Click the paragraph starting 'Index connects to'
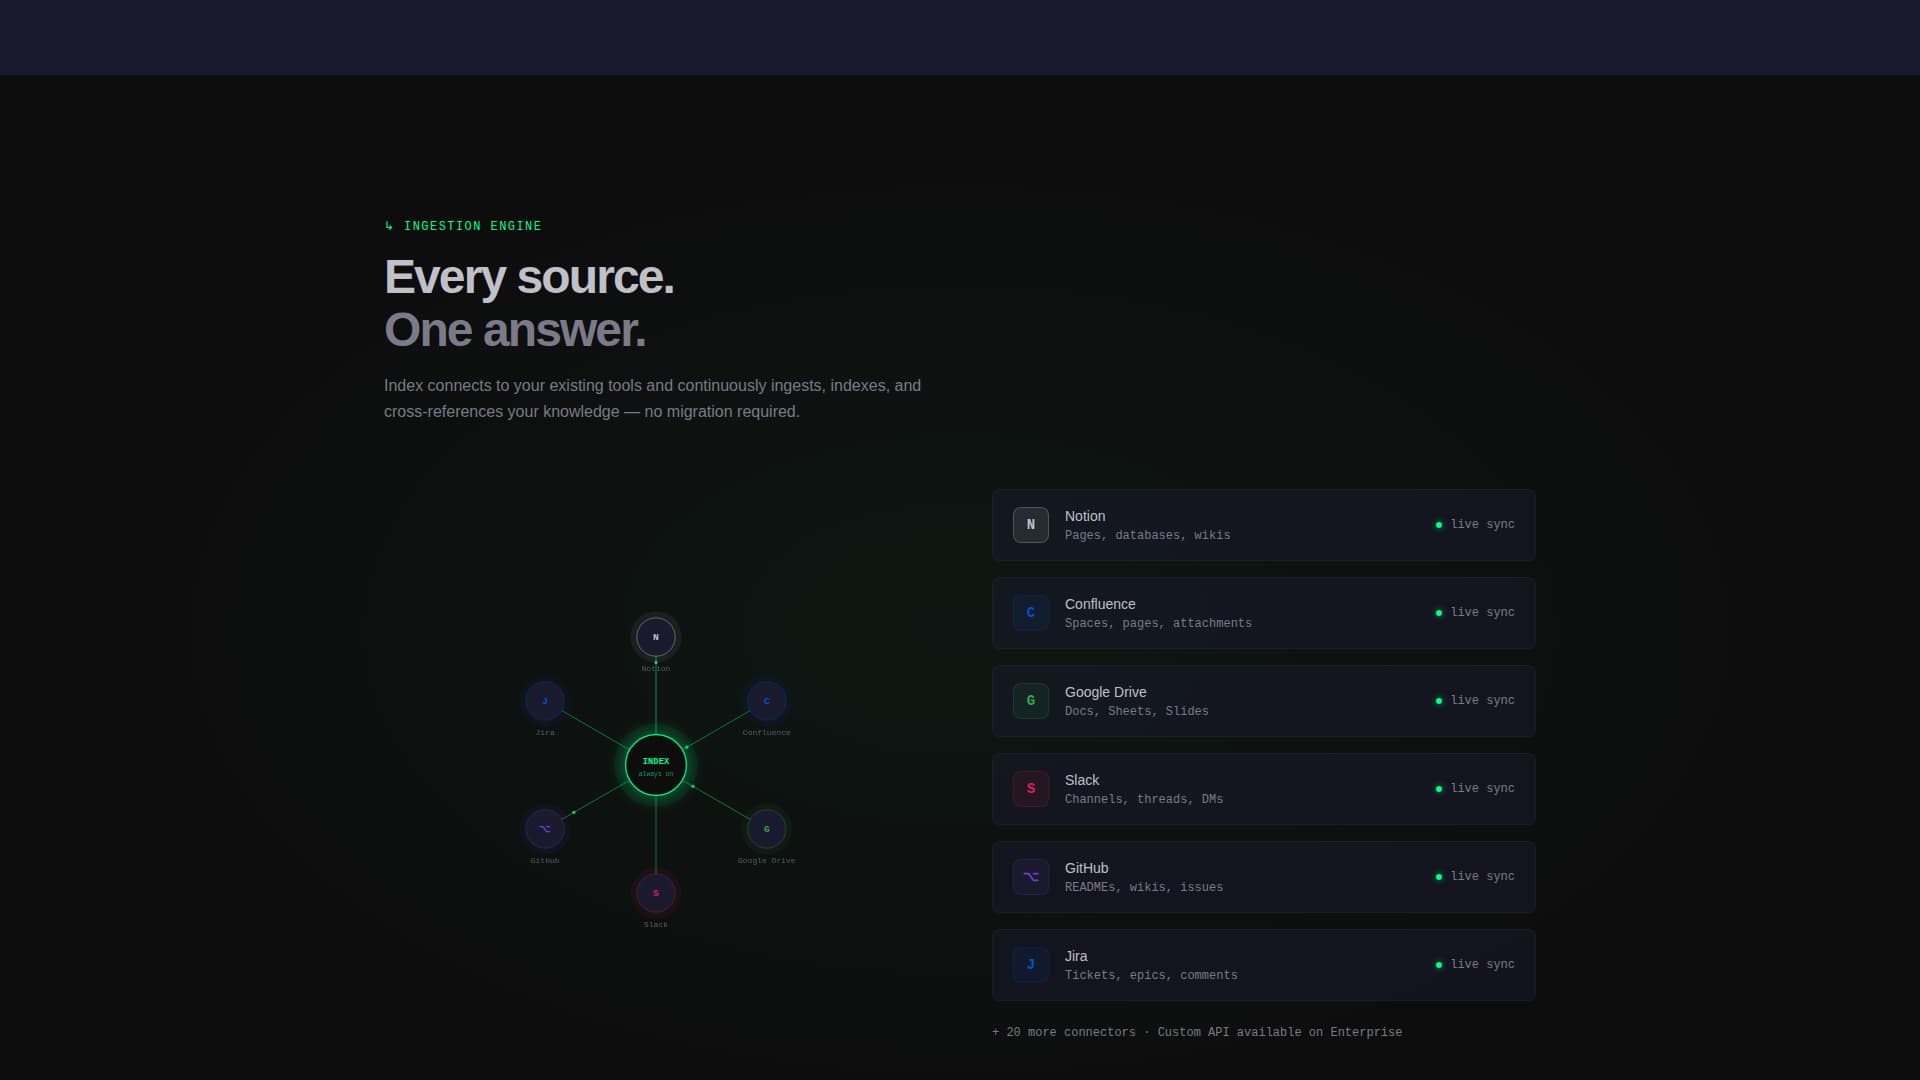Image resolution: width=1920 pixels, height=1080 pixels. (x=652, y=398)
